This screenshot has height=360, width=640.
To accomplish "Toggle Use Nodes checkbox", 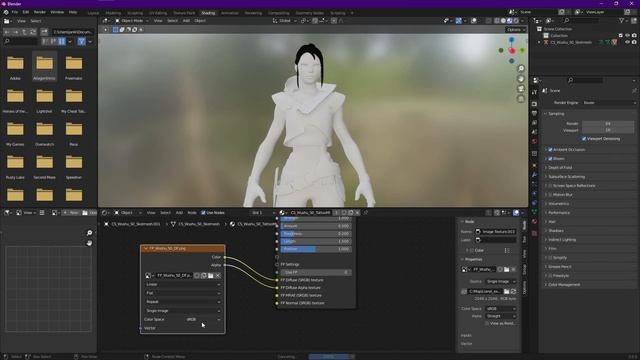I will click(203, 213).
